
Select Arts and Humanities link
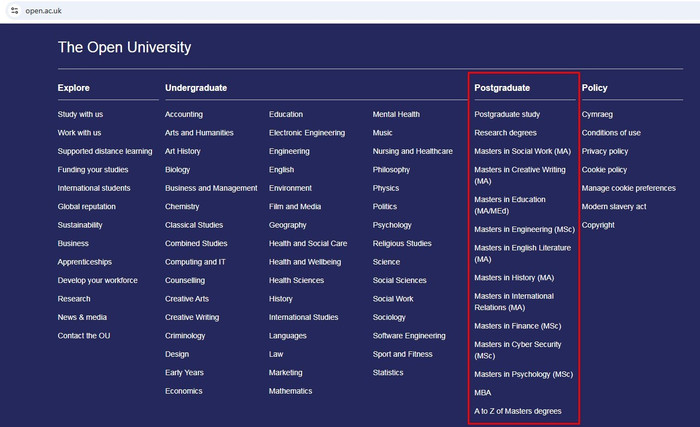199,133
